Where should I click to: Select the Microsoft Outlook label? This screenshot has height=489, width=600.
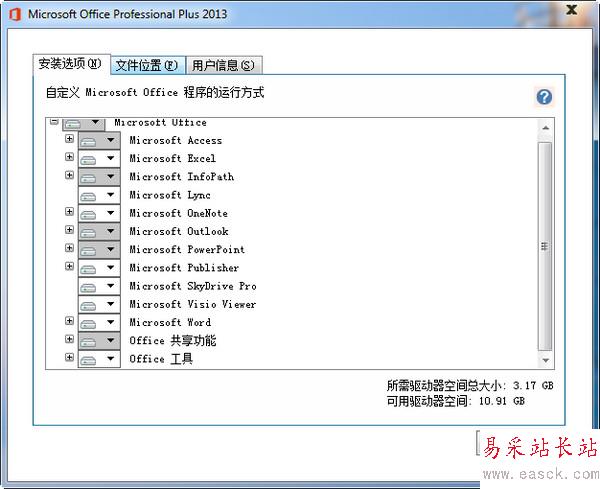point(179,231)
